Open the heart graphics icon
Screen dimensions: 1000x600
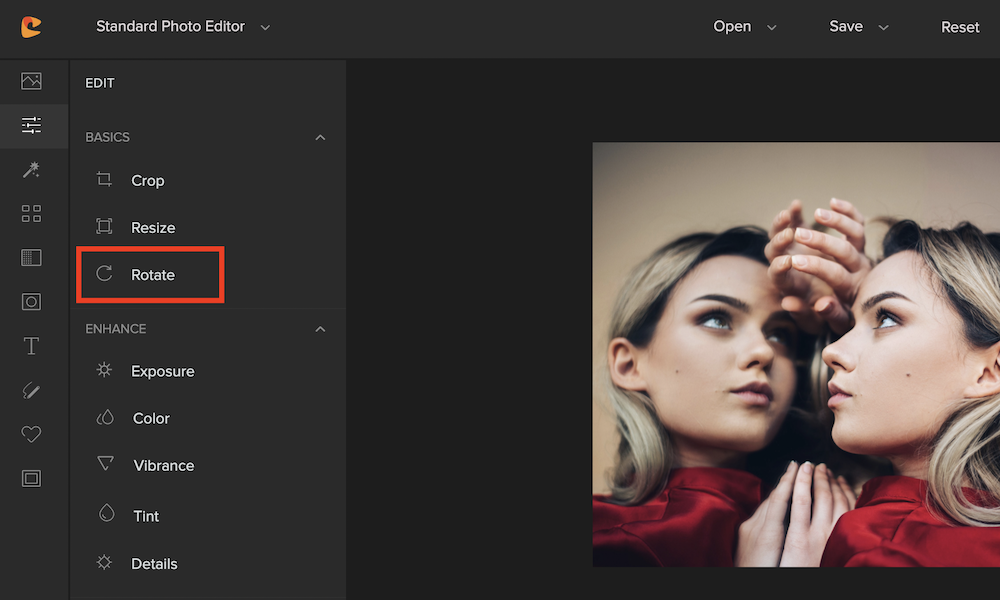pos(31,434)
